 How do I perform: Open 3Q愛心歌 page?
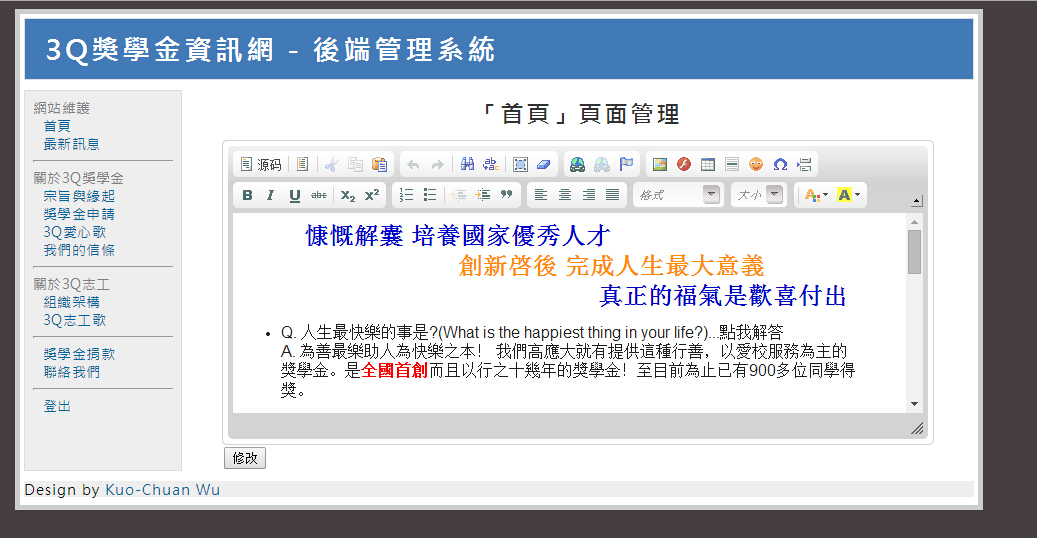click(75, 232)
